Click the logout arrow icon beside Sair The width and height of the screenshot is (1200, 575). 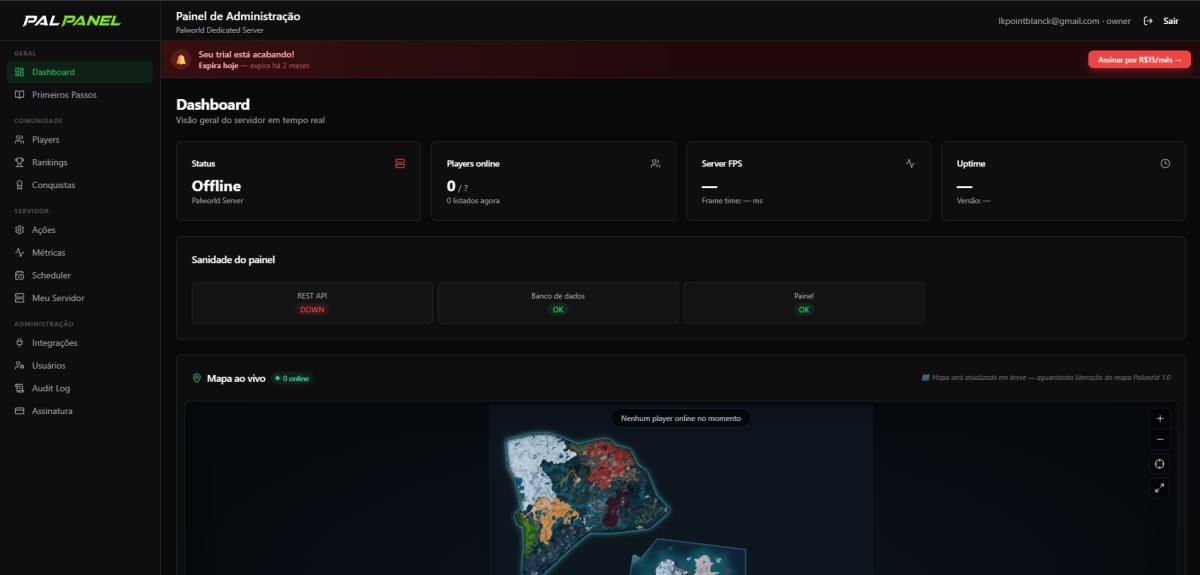[x=1148, y=20]
